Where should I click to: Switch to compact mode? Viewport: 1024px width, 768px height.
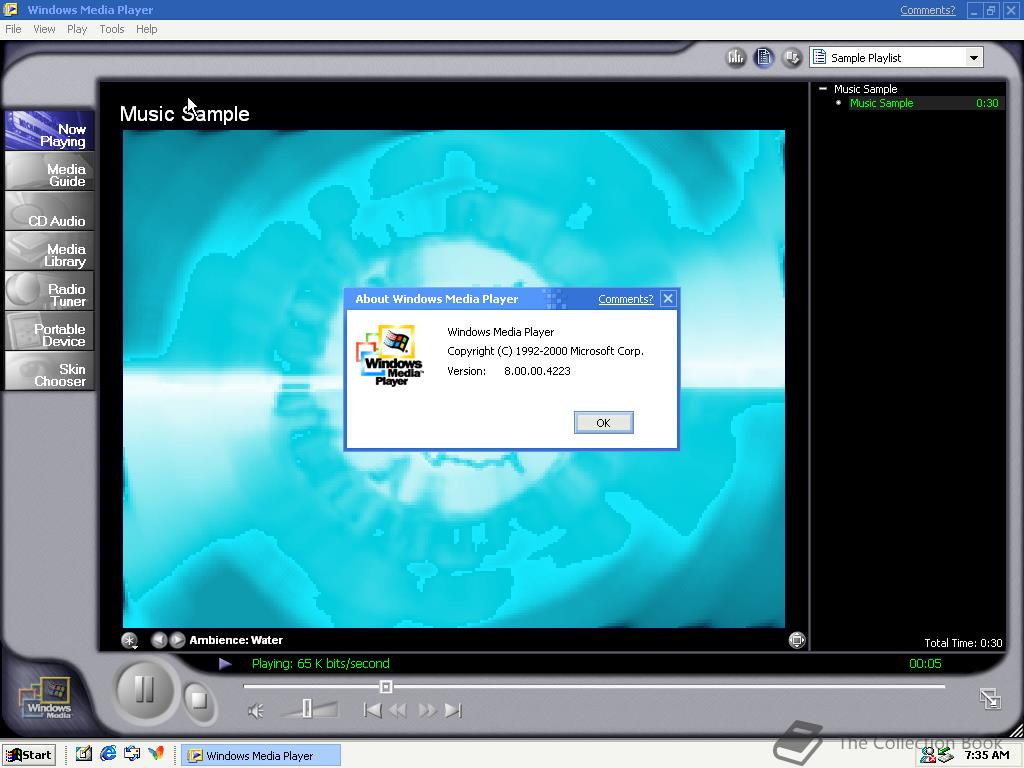pos(990,699)
